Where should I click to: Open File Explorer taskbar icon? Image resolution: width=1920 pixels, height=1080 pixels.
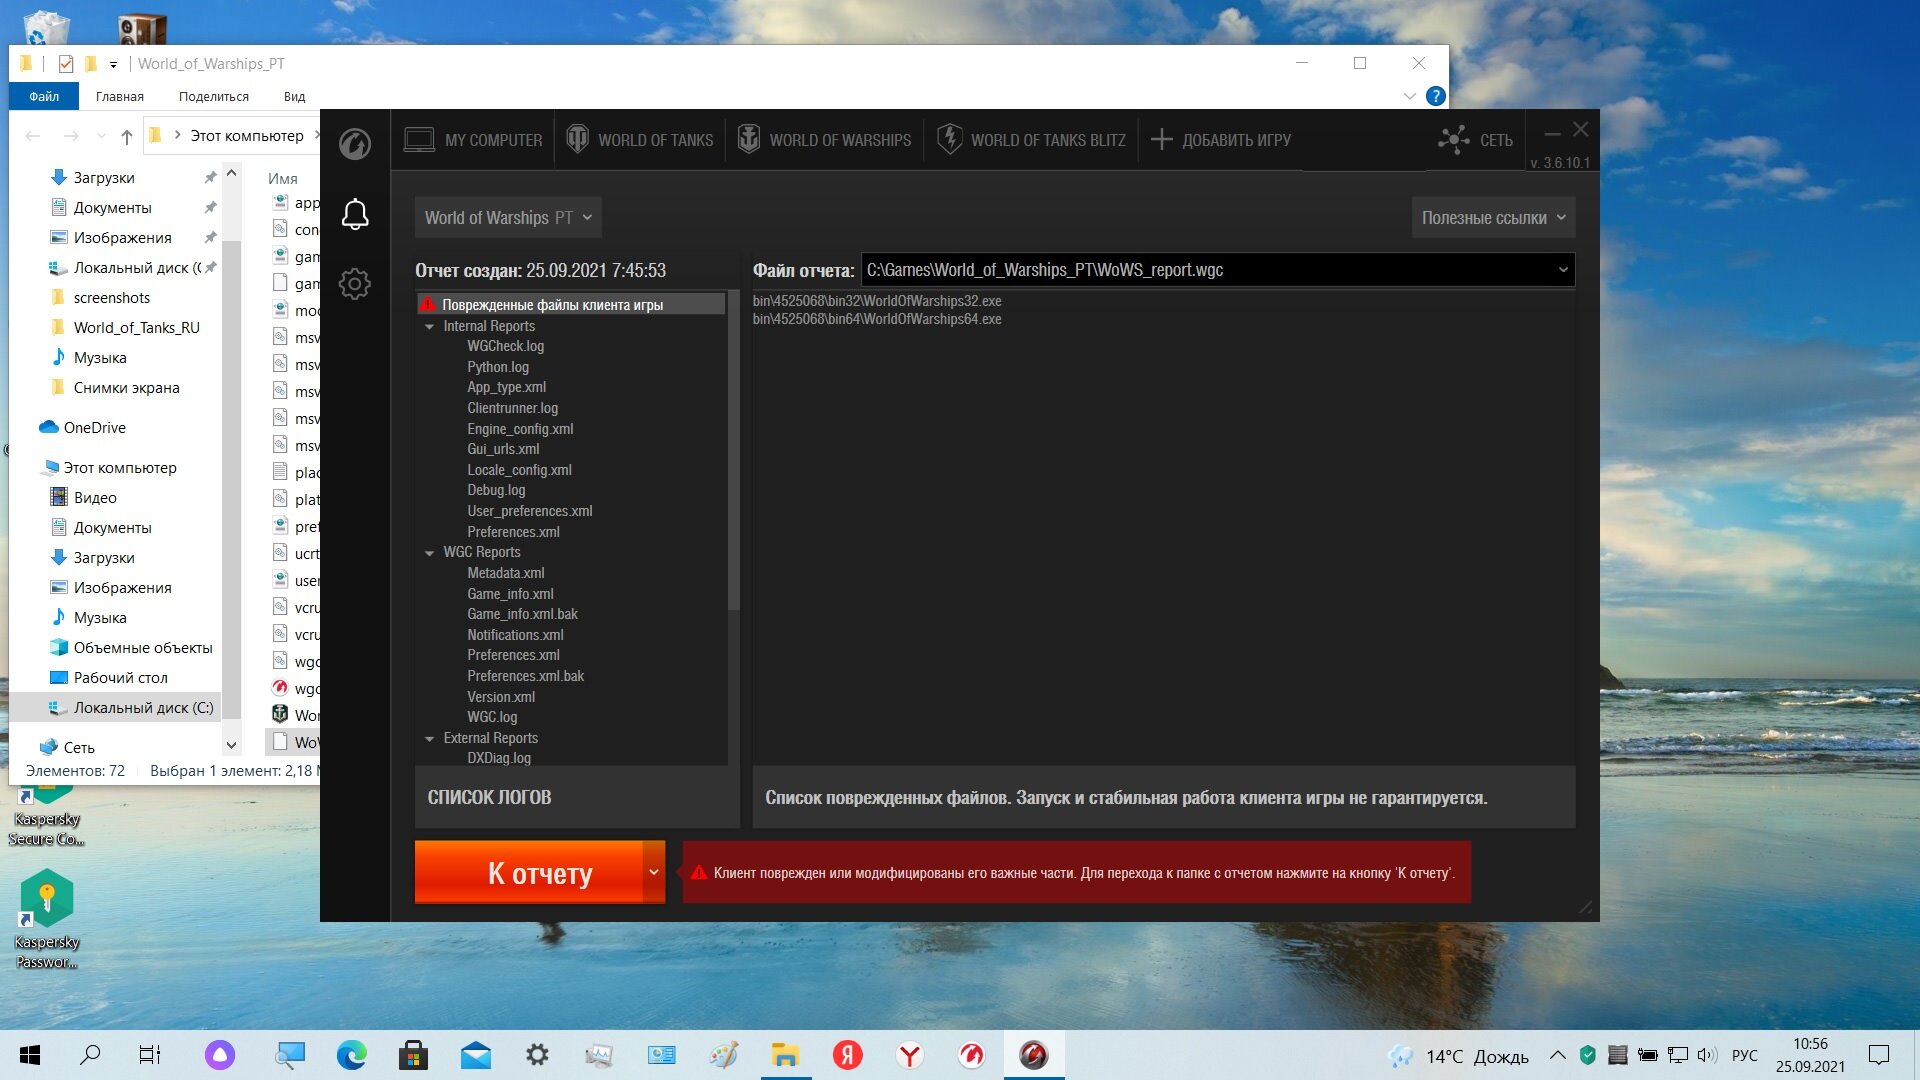click(785, 1055)
